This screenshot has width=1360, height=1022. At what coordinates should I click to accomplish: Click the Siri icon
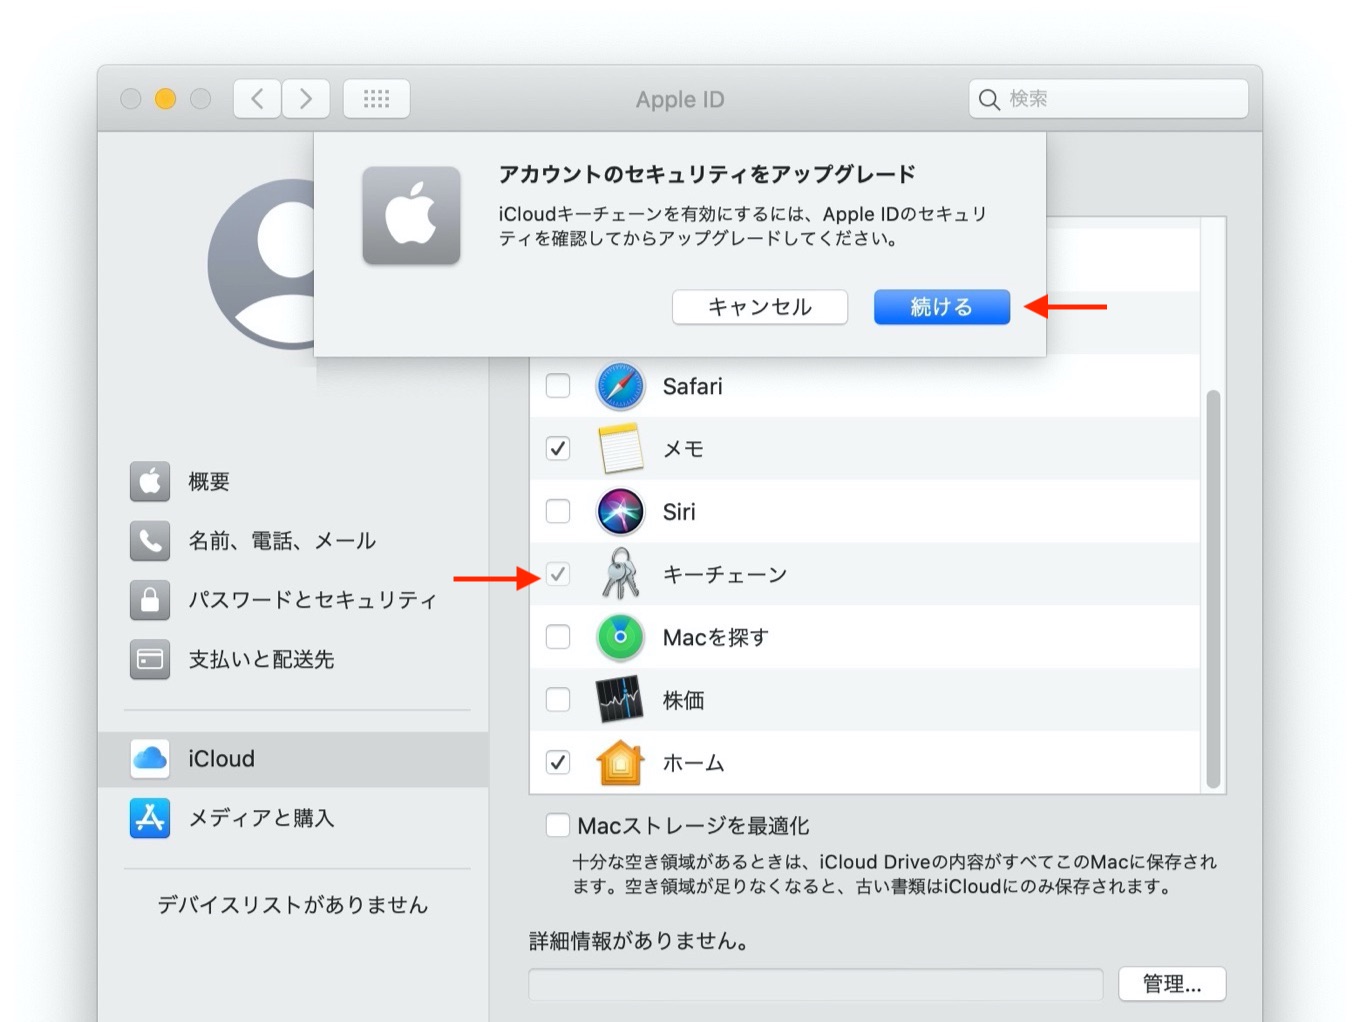coord(620,512)
